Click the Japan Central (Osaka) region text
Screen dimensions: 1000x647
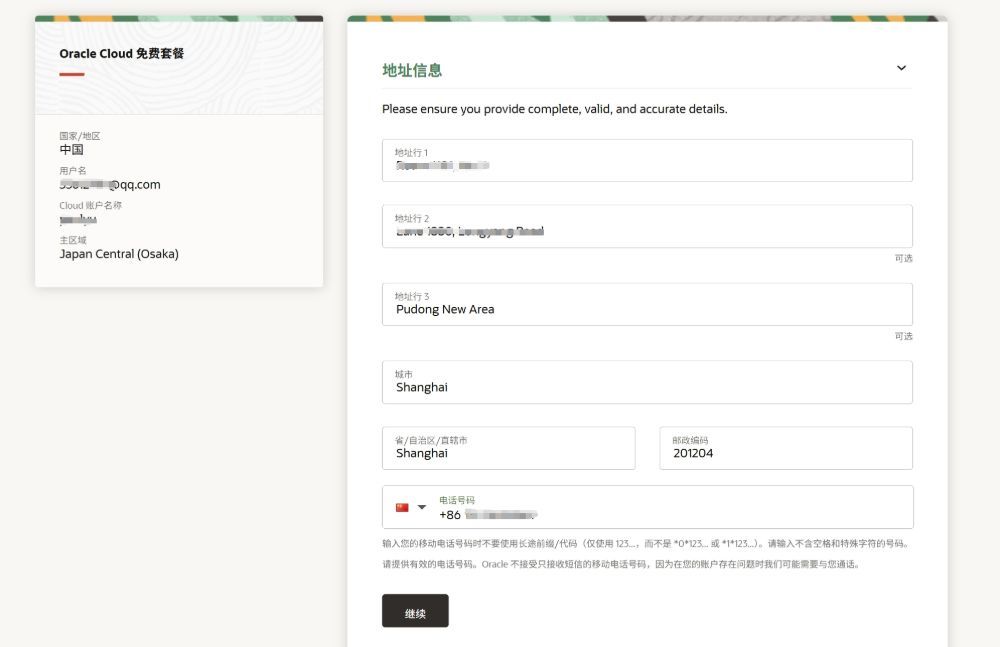click(x=119, y=254)
